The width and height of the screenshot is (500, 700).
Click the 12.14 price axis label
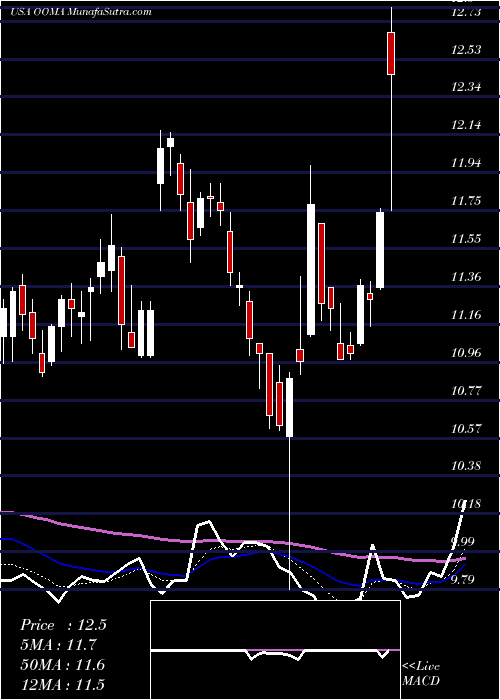pos(466,125)
